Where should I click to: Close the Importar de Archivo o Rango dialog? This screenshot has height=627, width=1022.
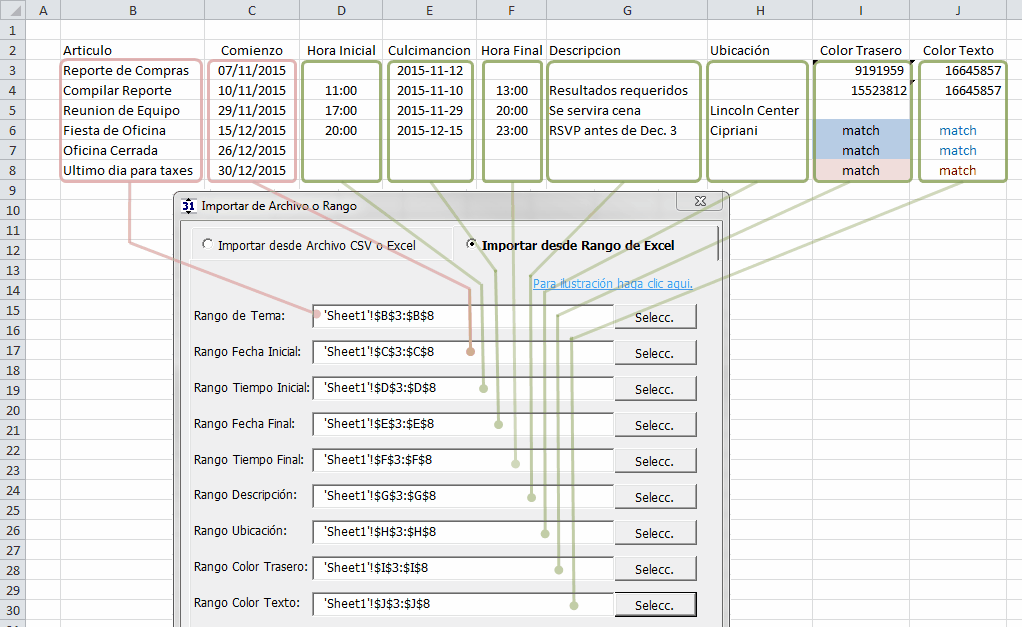698,203
